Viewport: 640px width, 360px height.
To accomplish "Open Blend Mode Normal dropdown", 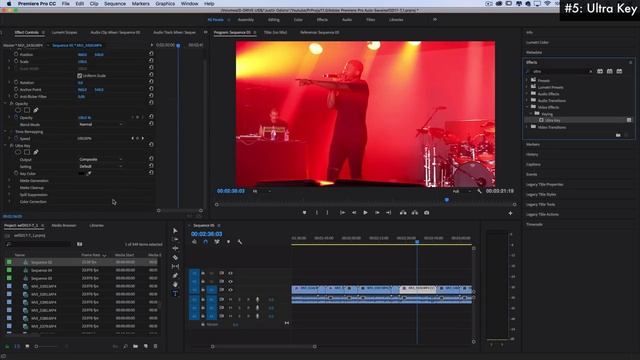I will [x=100, y=124].
